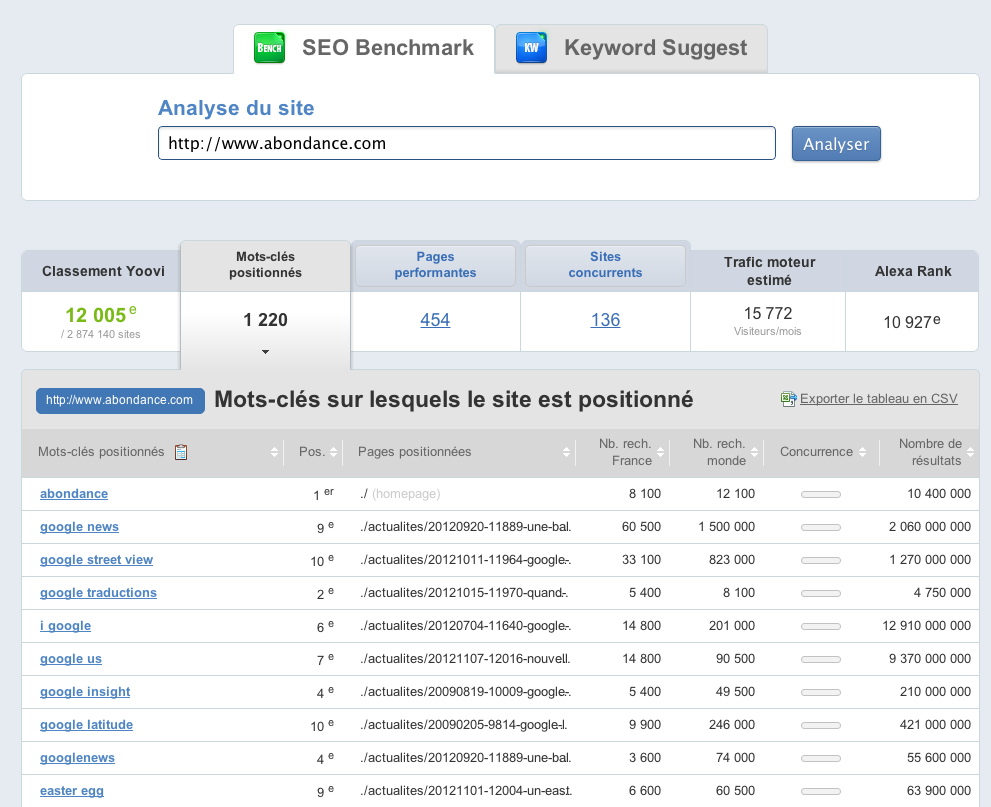Expand the arrow under 1 220 keywords
The width and height of the screenshot is (991, 807).
tap(265, 352)
